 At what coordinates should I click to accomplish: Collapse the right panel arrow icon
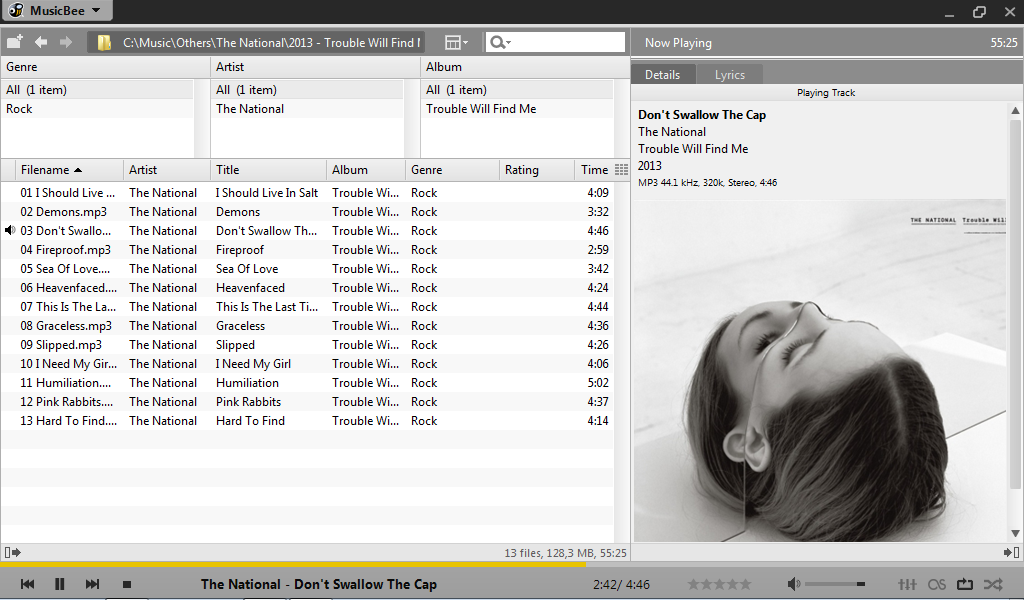tap(1012, 552)
